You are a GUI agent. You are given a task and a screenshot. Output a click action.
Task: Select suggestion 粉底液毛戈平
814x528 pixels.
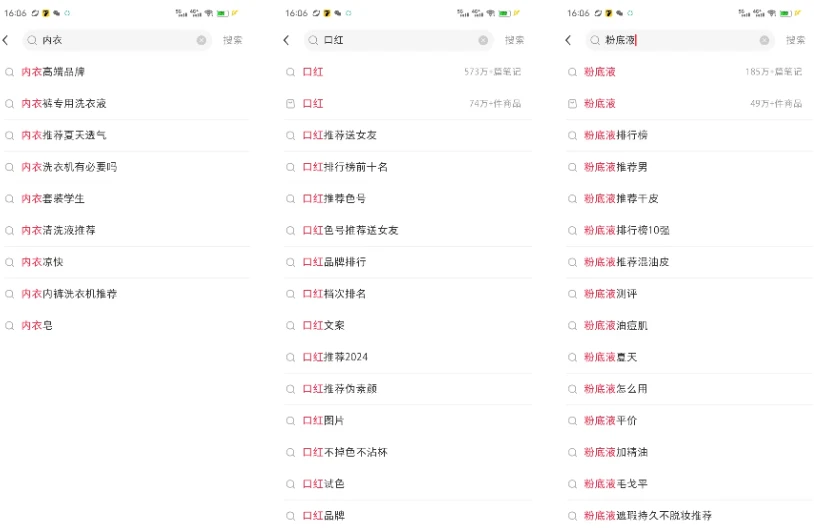[x=616, y=483]
